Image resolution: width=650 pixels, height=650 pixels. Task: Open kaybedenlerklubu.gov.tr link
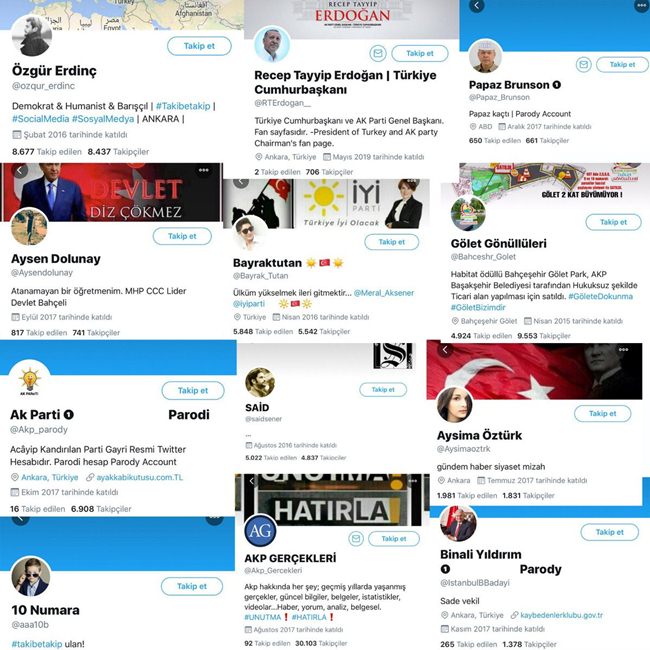561,615
